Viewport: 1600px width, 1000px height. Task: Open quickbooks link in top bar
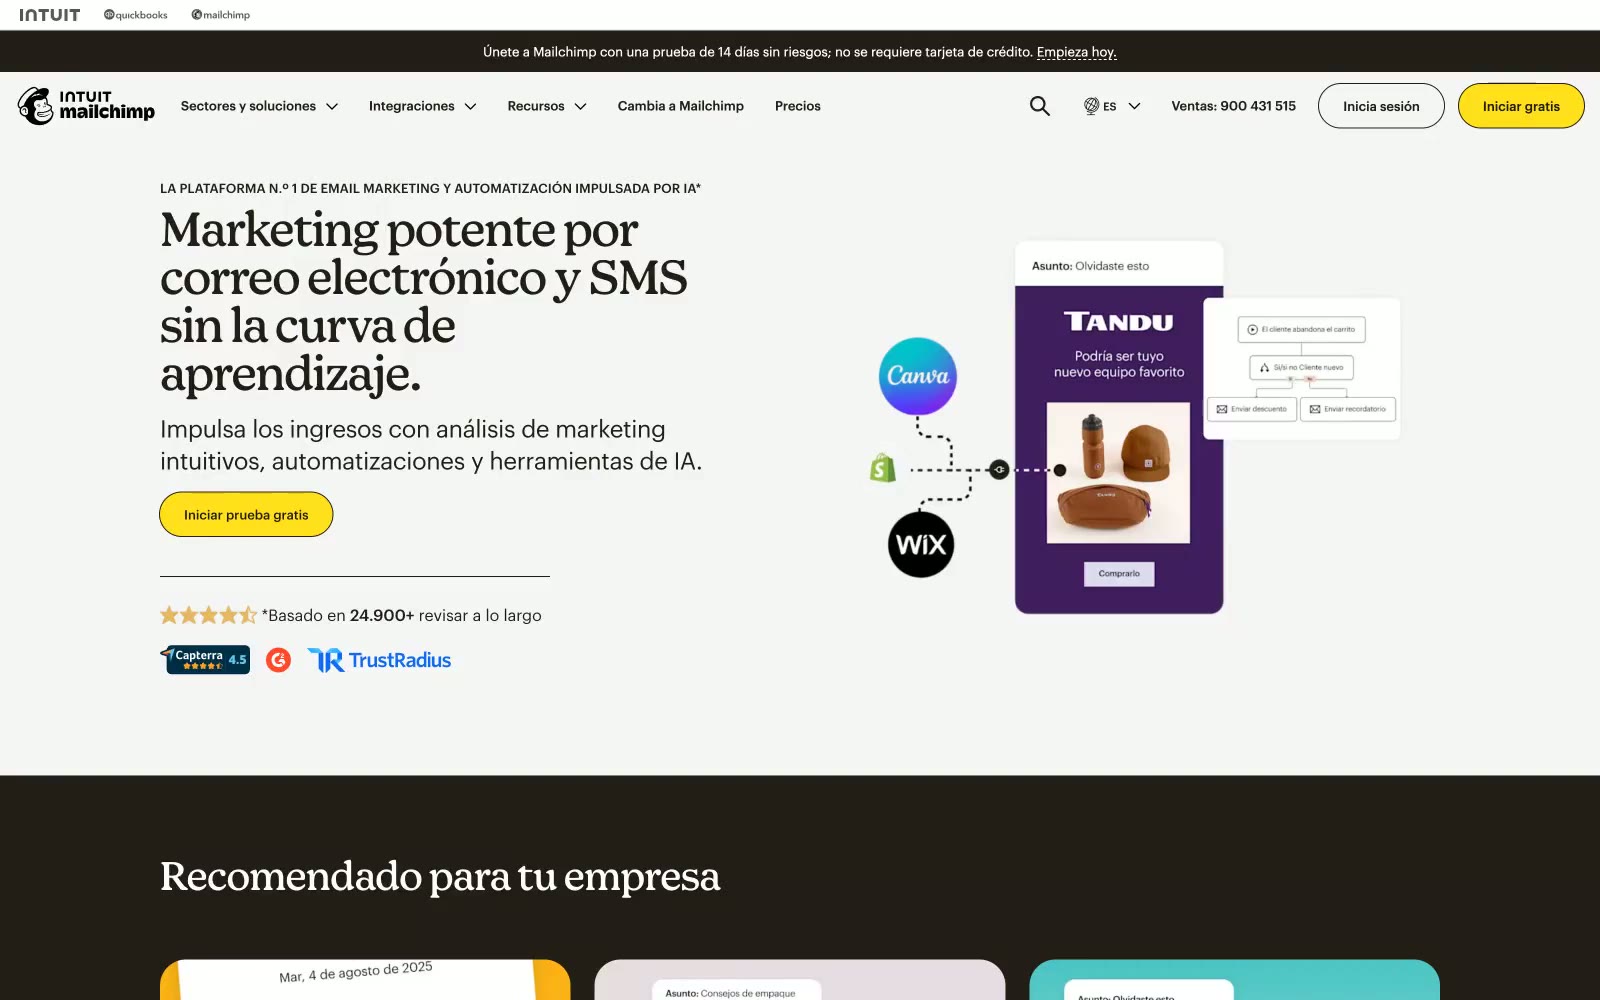click(x=136, y=15)
